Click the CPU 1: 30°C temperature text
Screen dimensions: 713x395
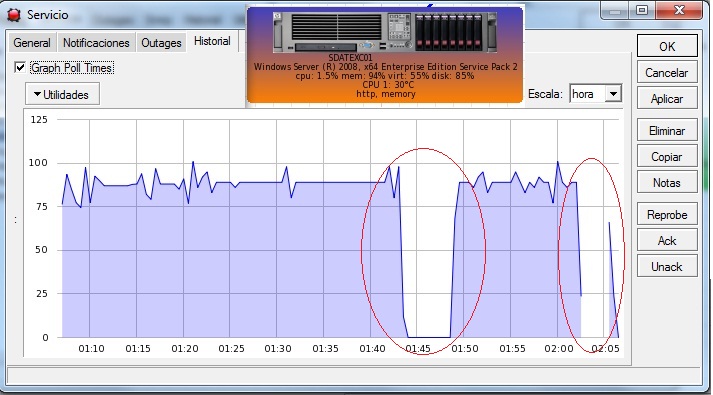pyautogui.click(x=388, y=85)
